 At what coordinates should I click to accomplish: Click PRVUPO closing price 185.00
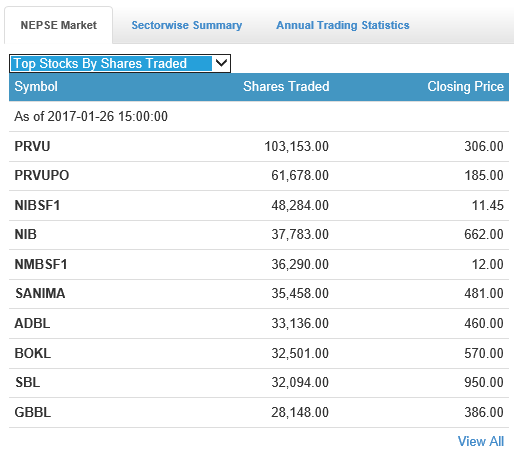click(484, 175)
